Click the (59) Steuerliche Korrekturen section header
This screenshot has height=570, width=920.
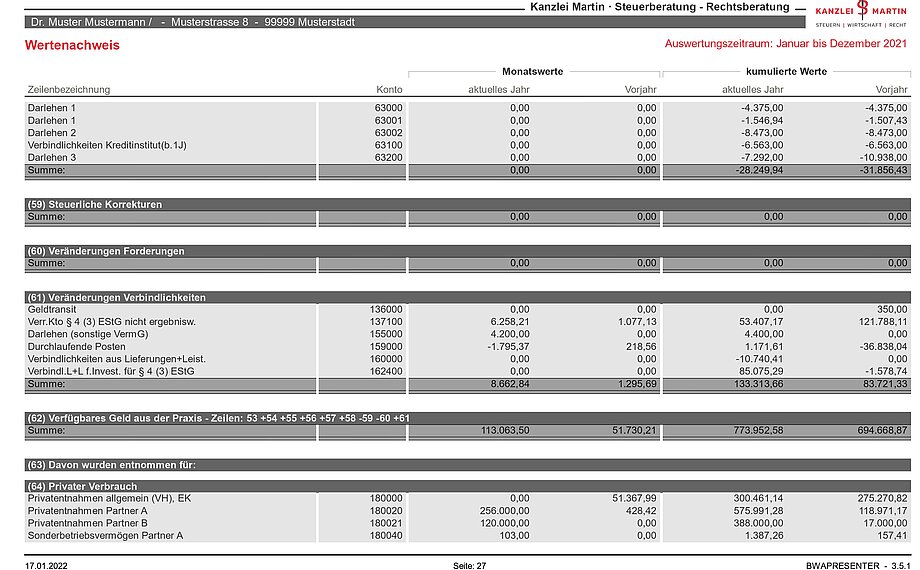coord(95,204)
